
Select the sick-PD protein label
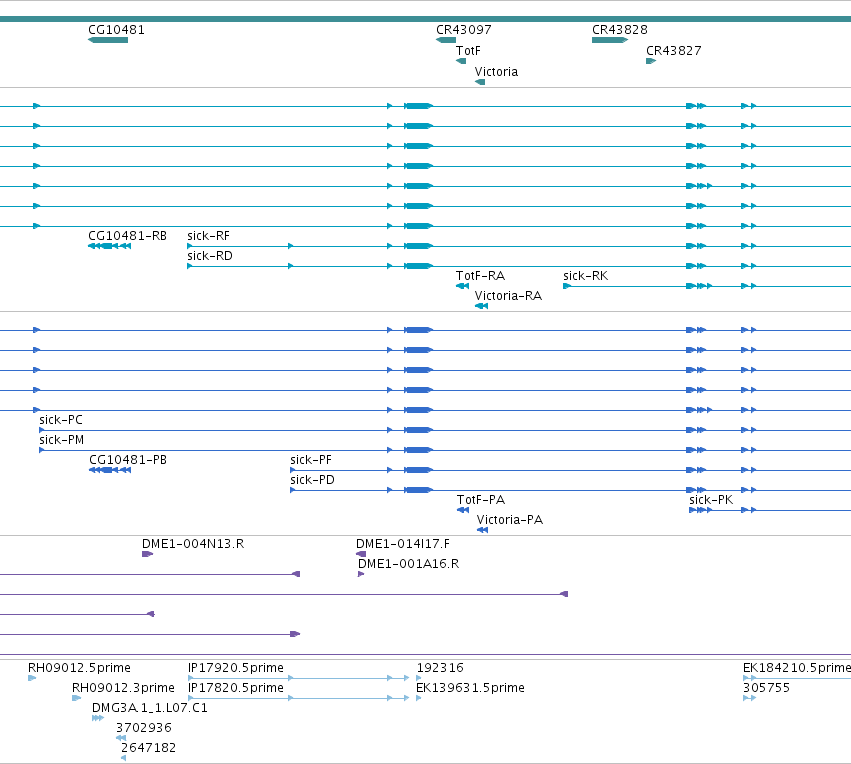[x=312, y=480]
